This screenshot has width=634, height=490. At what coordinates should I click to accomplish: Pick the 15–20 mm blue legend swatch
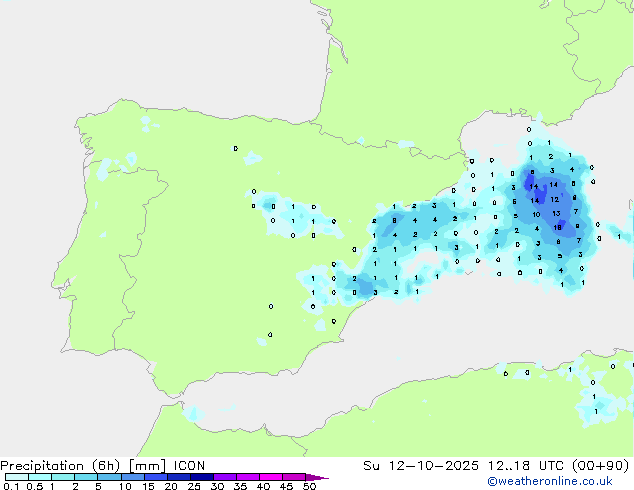point(156,477)
